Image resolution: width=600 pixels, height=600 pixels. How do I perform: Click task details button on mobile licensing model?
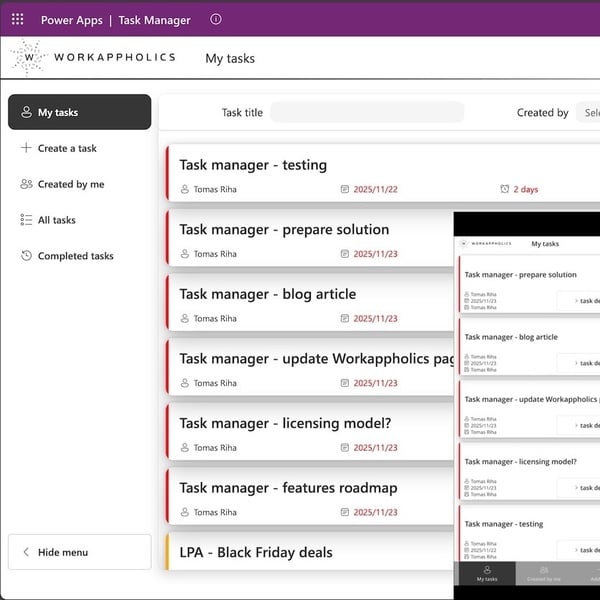[579, 488]
